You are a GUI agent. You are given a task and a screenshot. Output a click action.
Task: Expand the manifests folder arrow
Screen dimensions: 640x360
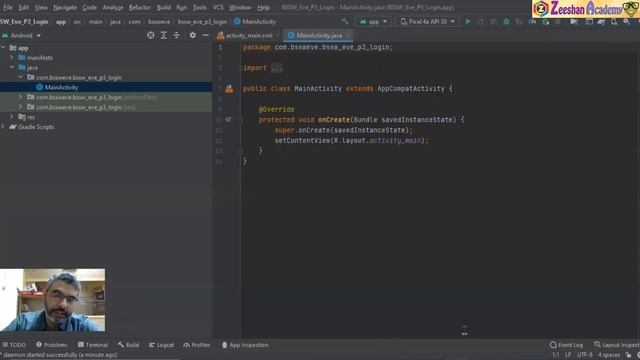coord(12,58)
